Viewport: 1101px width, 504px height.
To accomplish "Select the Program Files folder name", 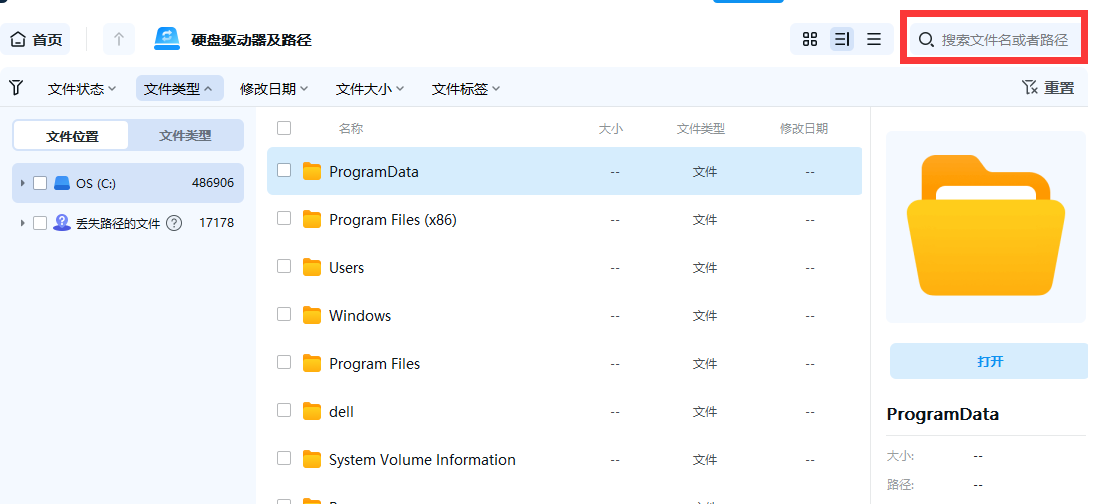I will [x=375, y=364].
